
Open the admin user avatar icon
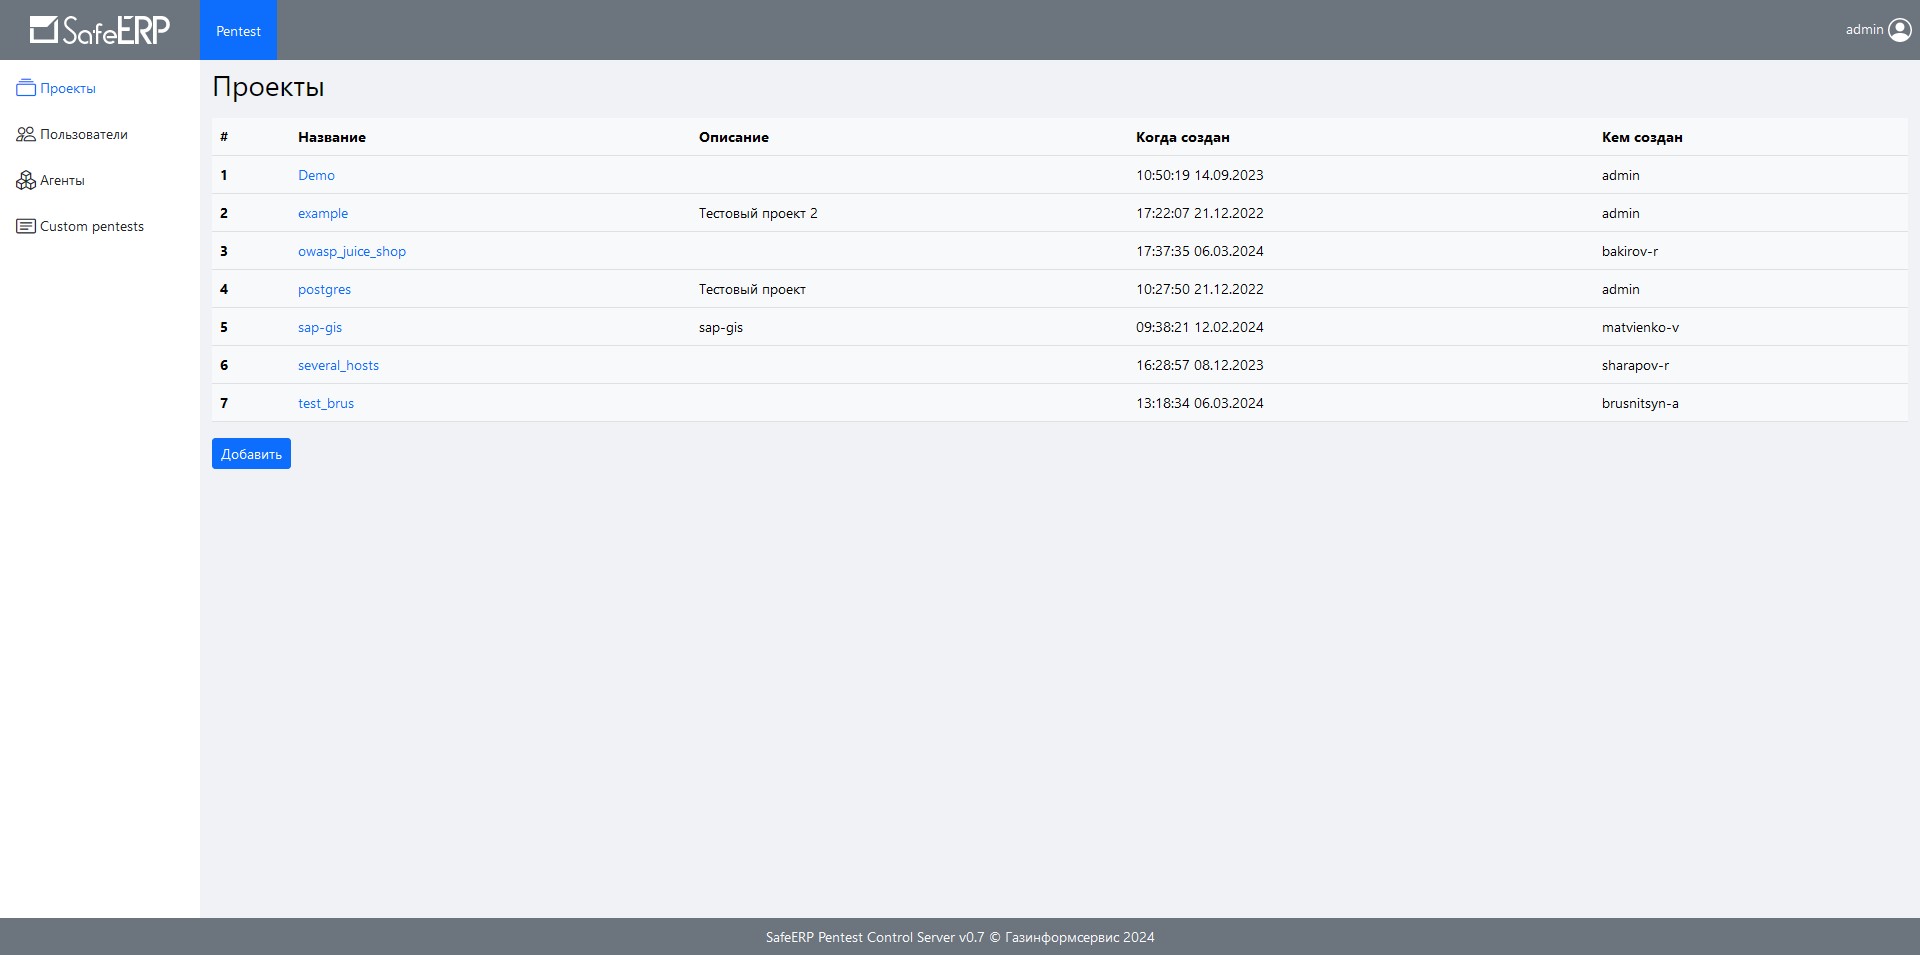pos(1900,30)
